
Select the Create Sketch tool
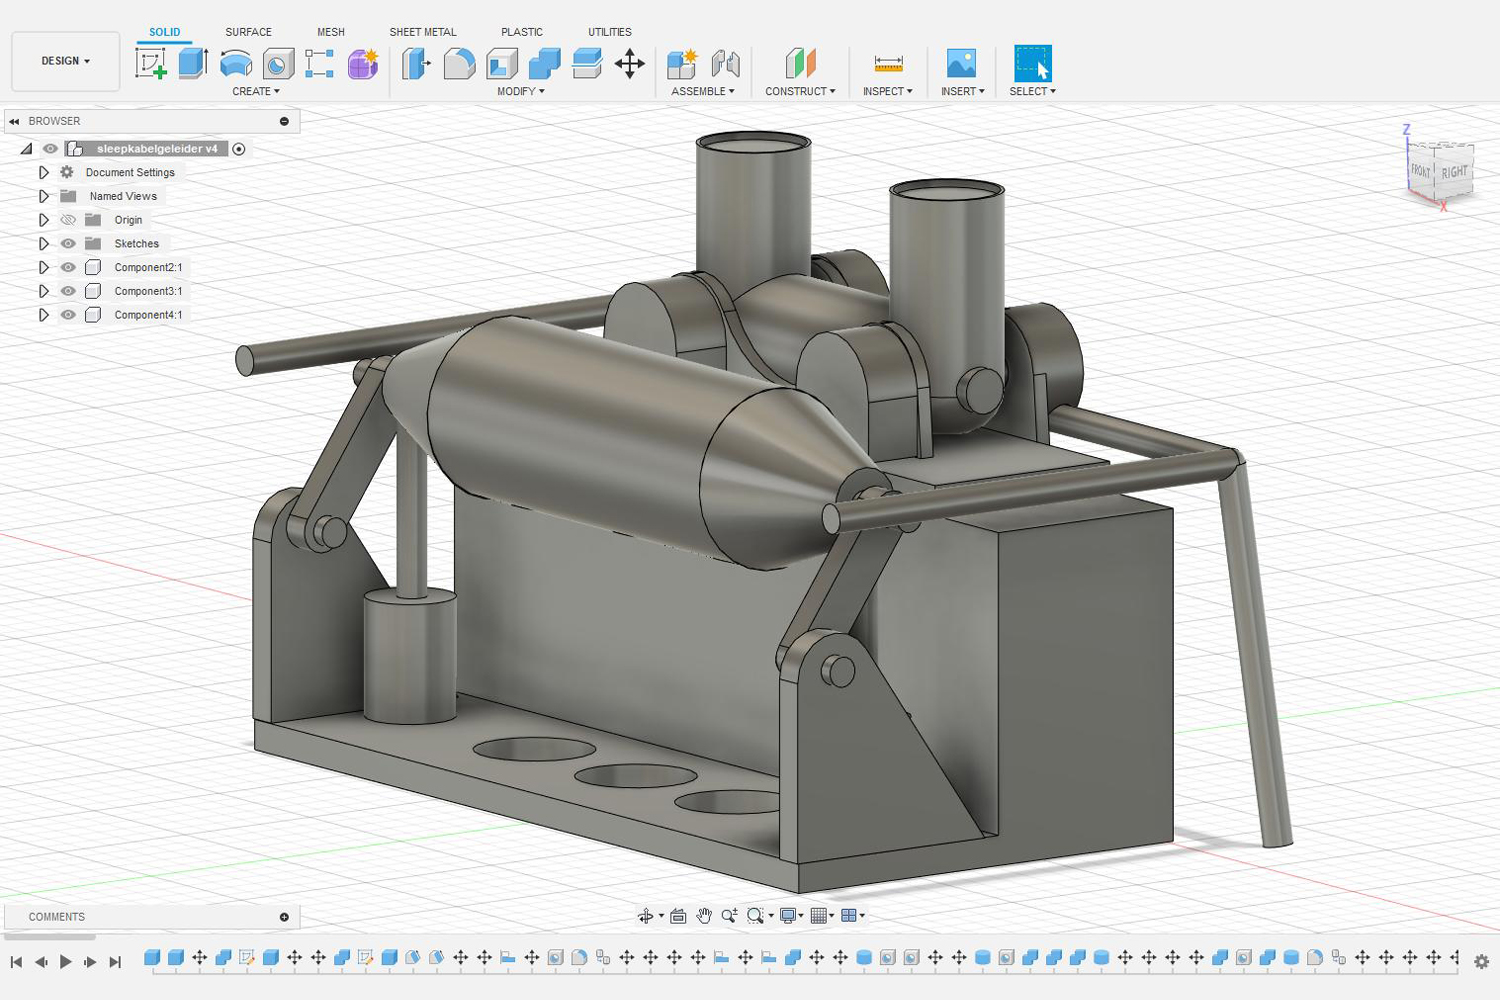click(x=151, y=64)
